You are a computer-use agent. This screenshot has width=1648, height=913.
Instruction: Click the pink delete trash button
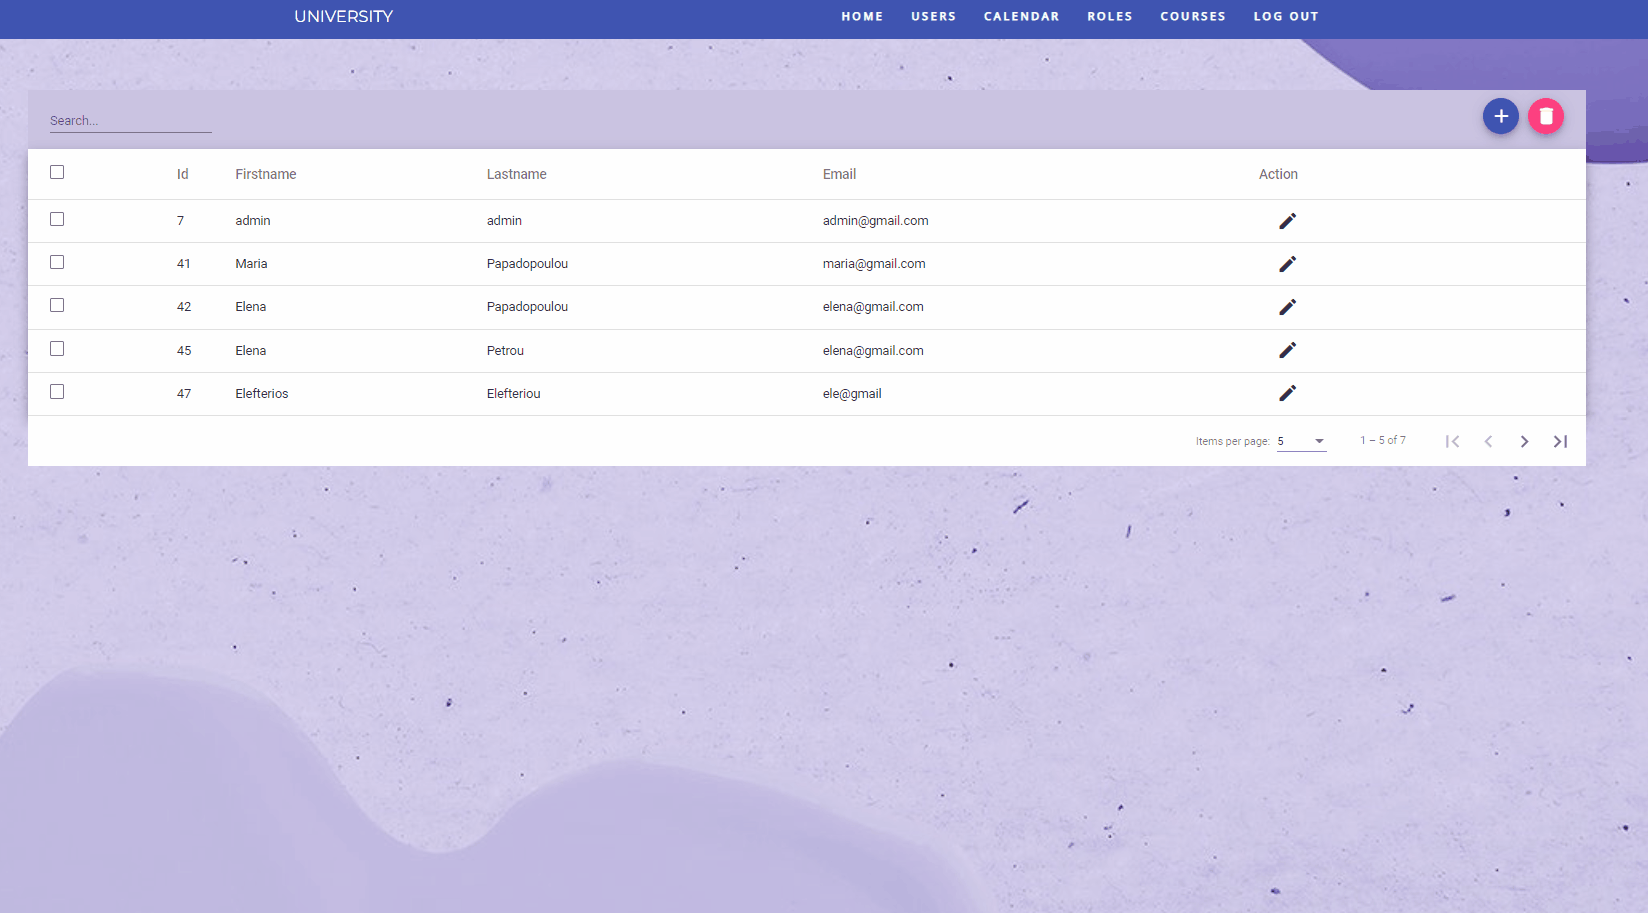1546,116
